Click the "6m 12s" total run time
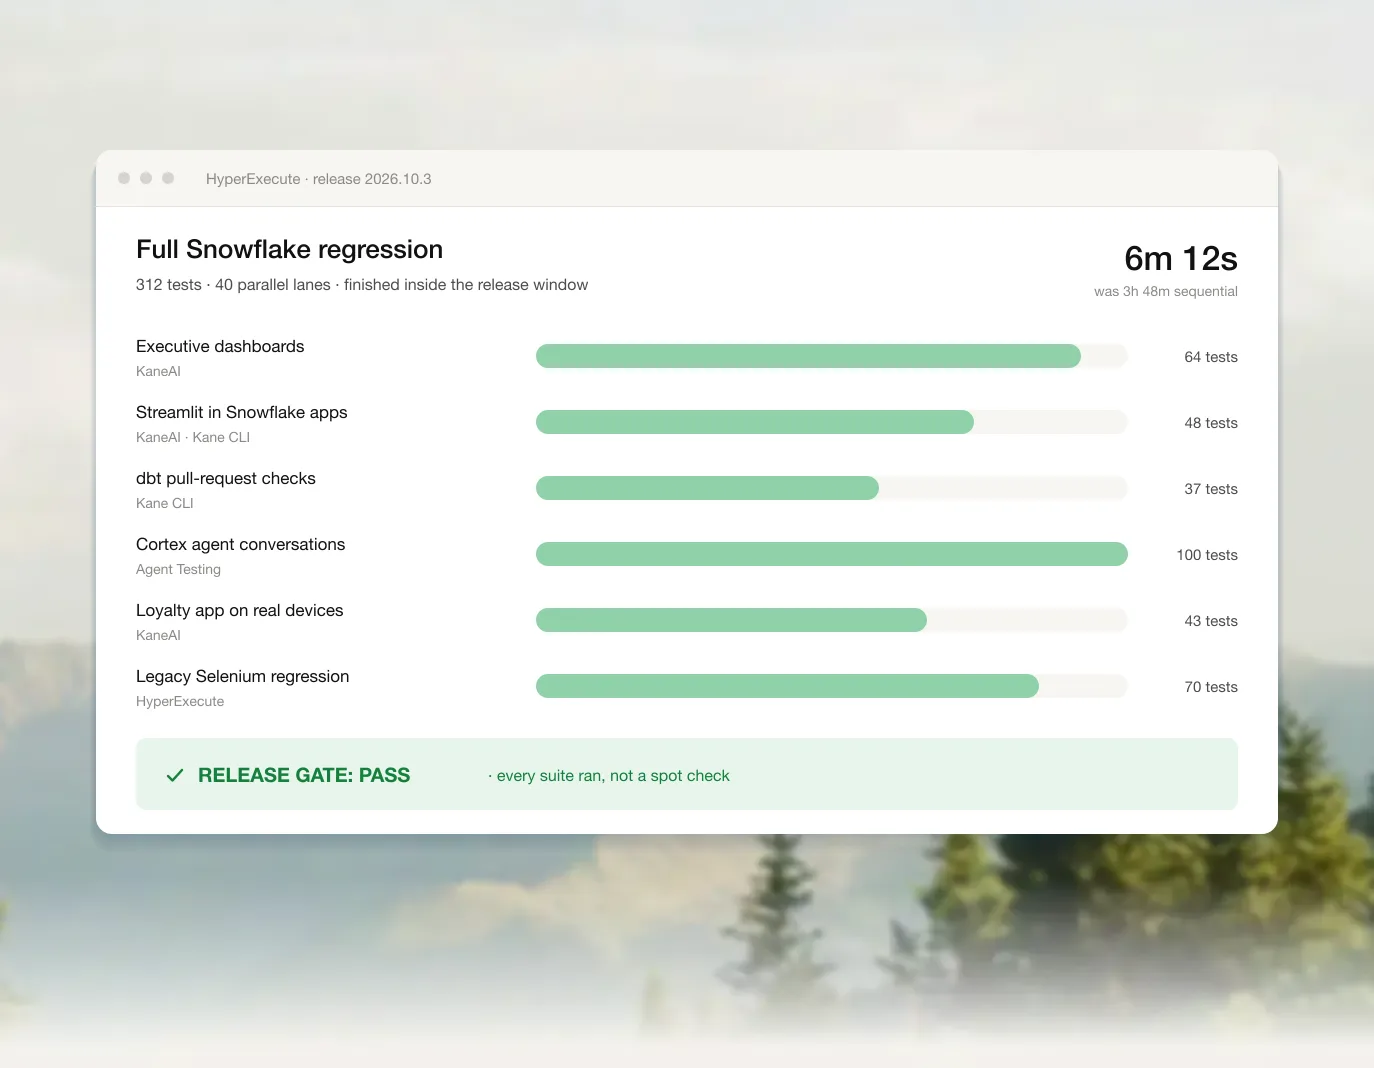 click(x=1181, y=259)
